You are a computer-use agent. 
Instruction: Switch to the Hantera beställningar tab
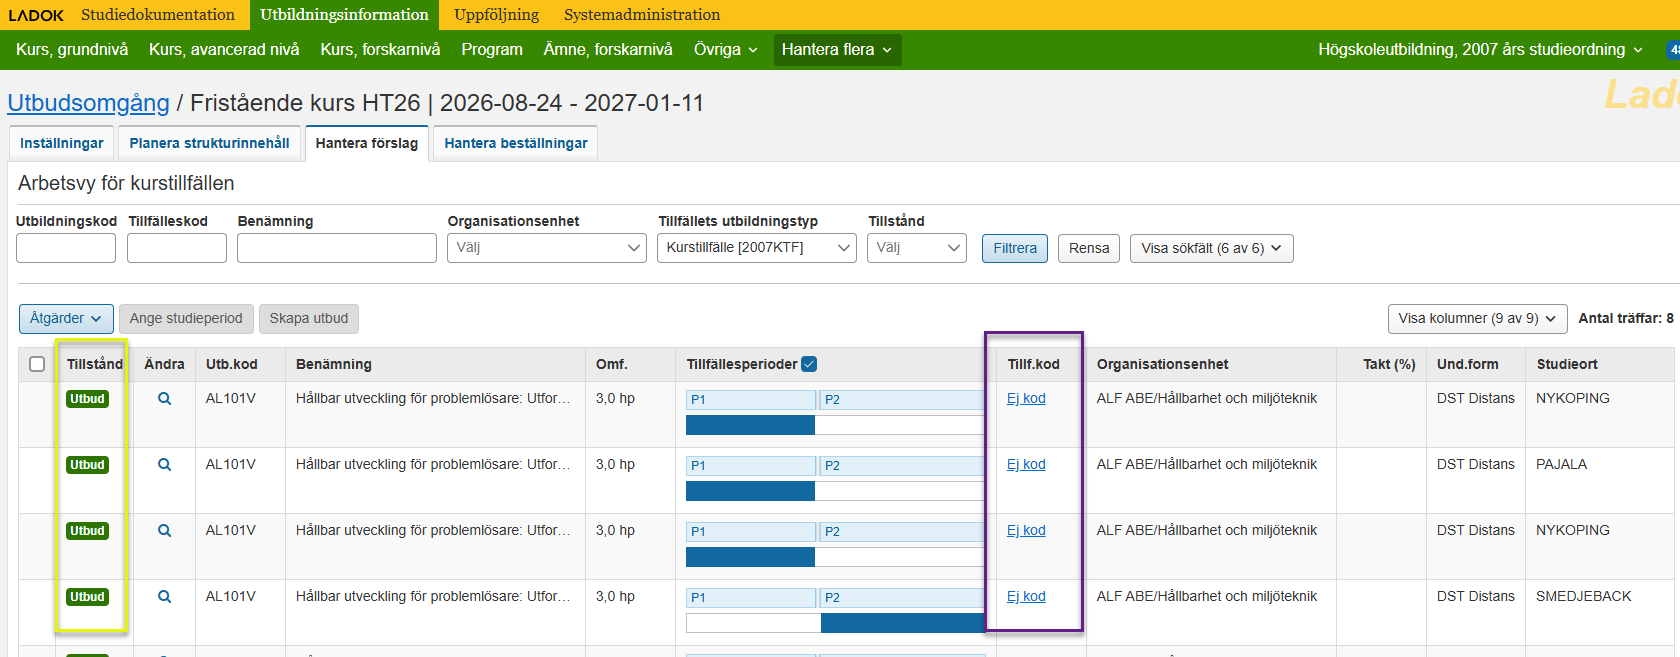point(515,143)
